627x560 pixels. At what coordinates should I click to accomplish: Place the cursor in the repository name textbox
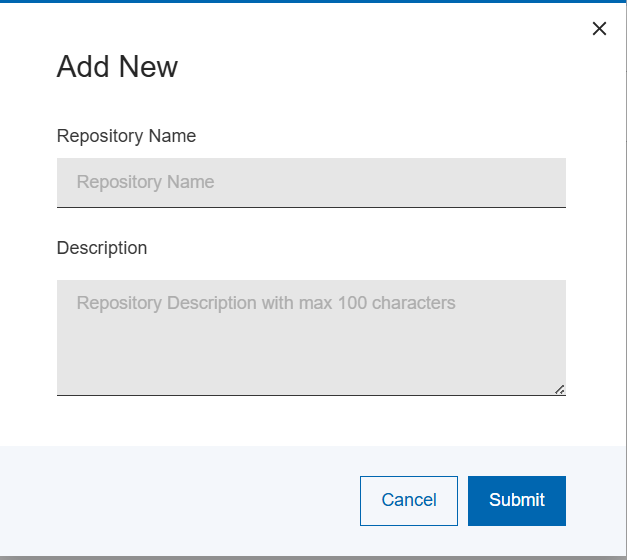(x=311, y=182)
